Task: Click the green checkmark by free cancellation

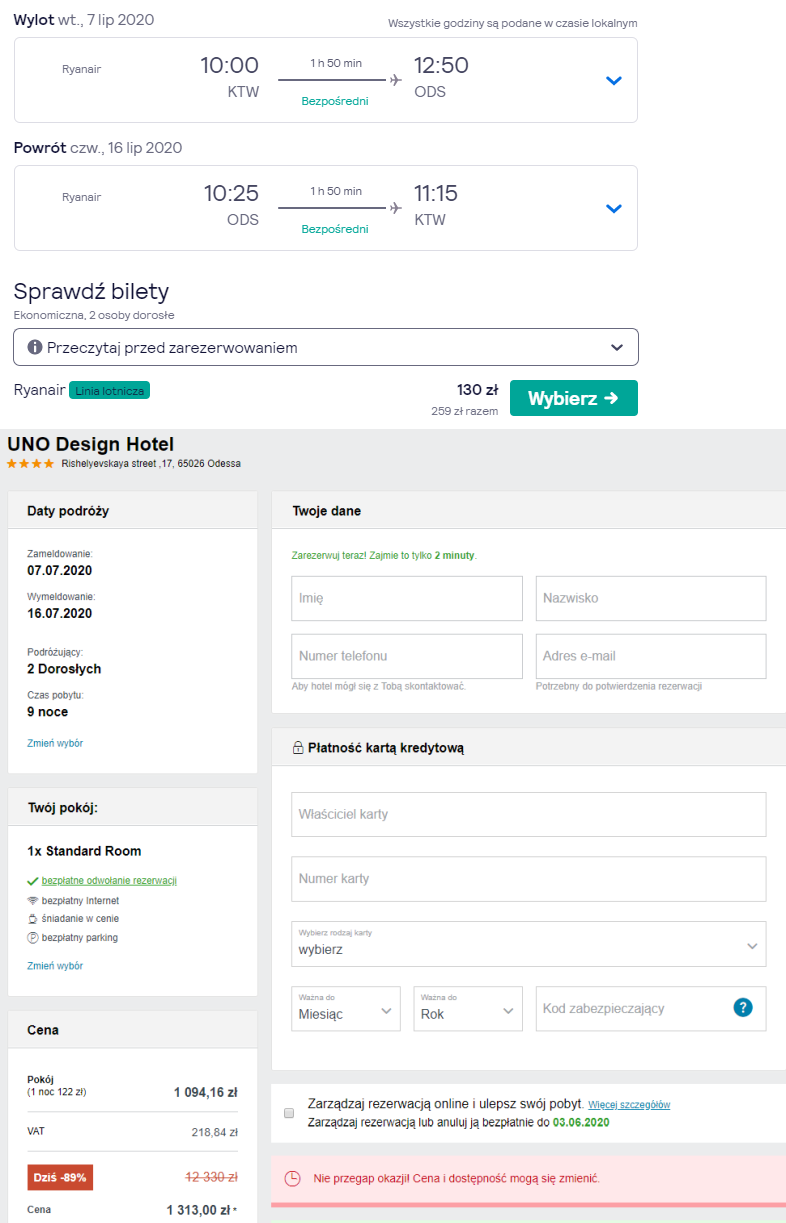Action: coord(33,881)
